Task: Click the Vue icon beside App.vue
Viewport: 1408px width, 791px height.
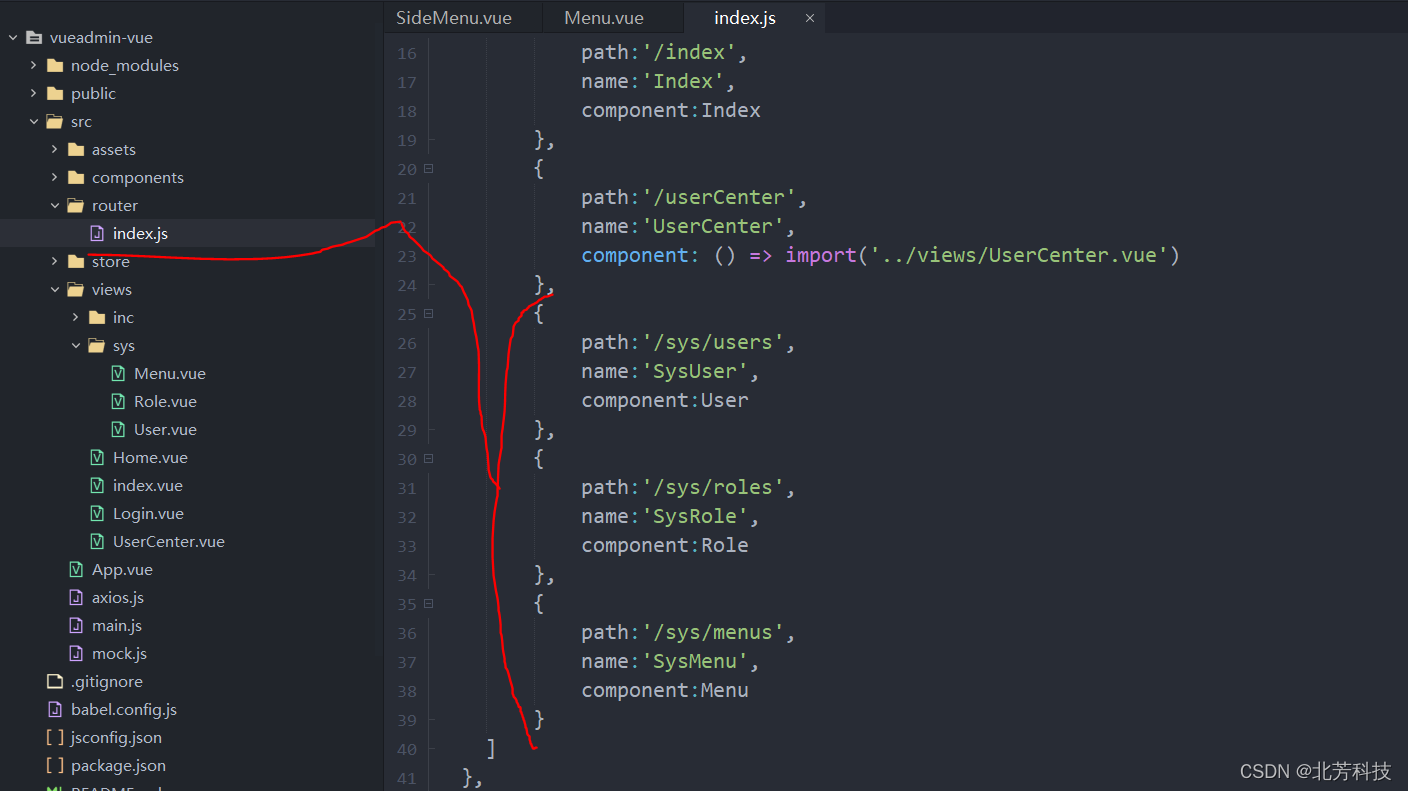Action: pyautogui.click(x=76, y=570)
